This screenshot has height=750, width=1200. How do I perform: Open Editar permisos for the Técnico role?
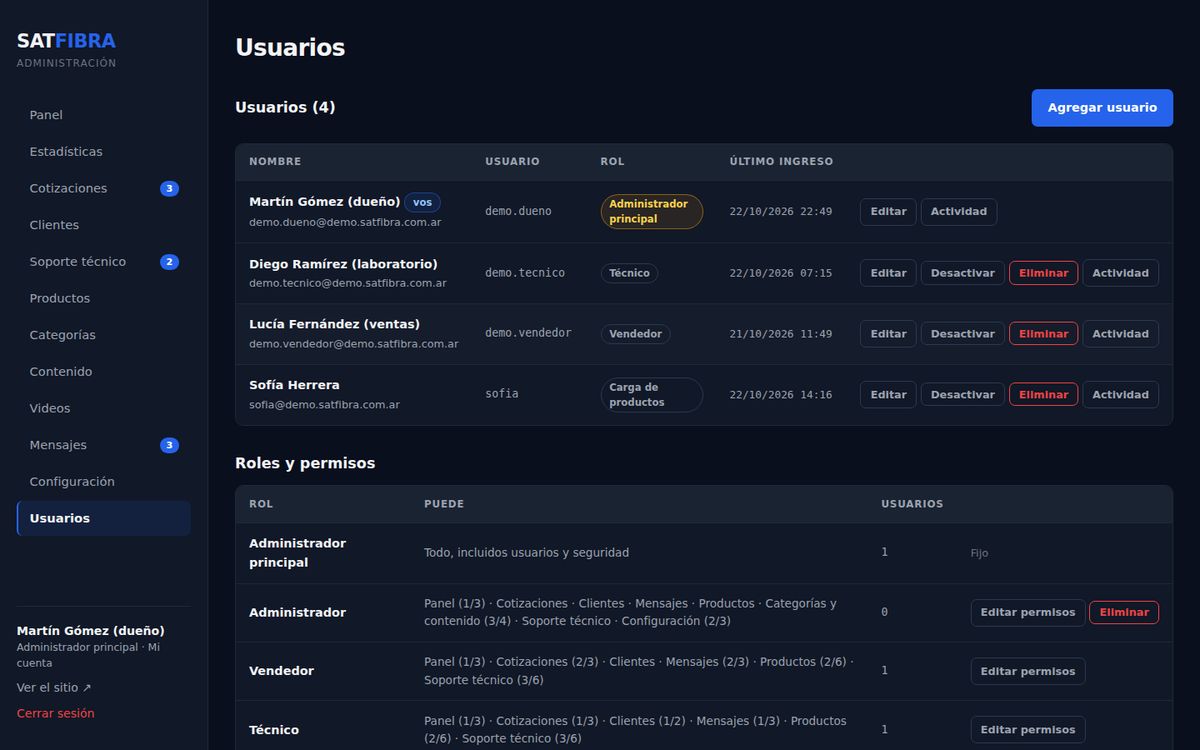(x=1028, y=730)
